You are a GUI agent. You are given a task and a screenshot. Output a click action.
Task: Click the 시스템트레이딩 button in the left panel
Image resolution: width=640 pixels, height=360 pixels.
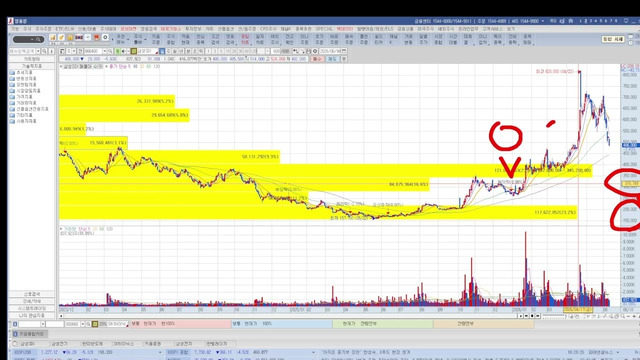(31, 308)
